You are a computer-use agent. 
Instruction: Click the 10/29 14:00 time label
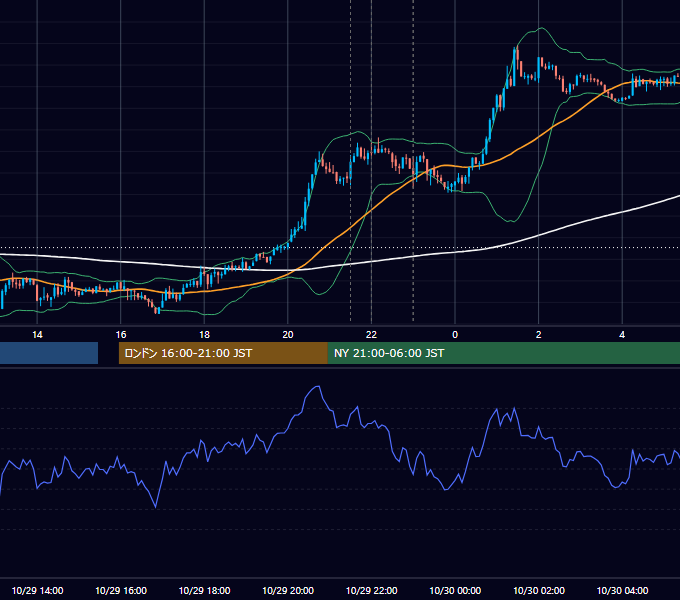(x=37, y=590)
